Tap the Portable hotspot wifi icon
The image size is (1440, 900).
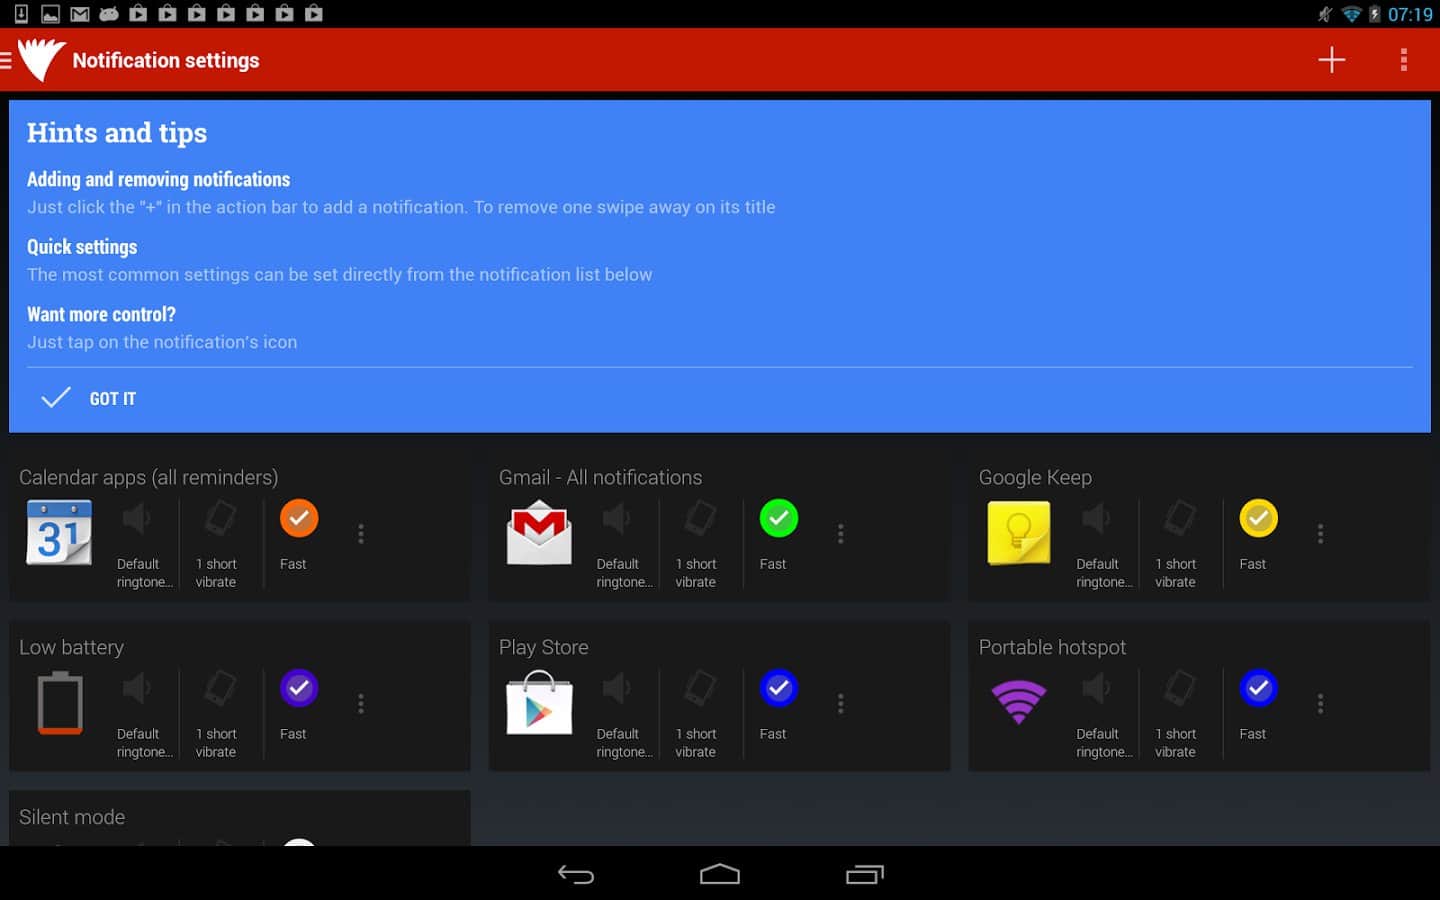pyautogui.click(x=1018, y=701)
